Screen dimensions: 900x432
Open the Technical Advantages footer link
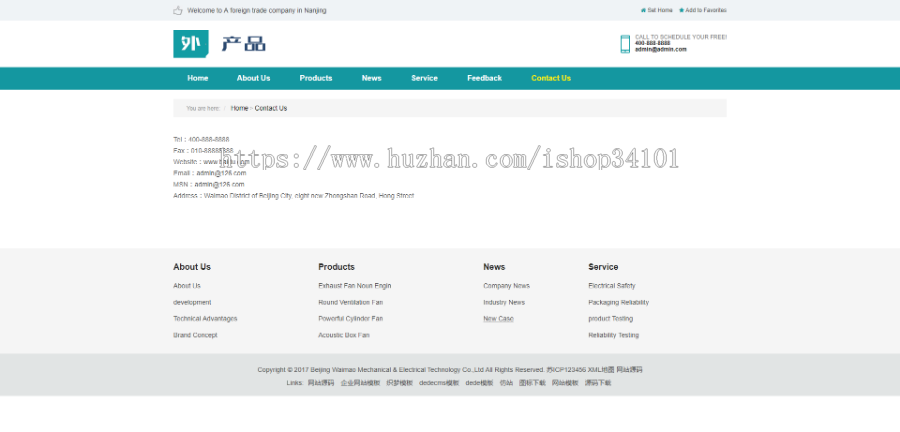coord(205,319)
